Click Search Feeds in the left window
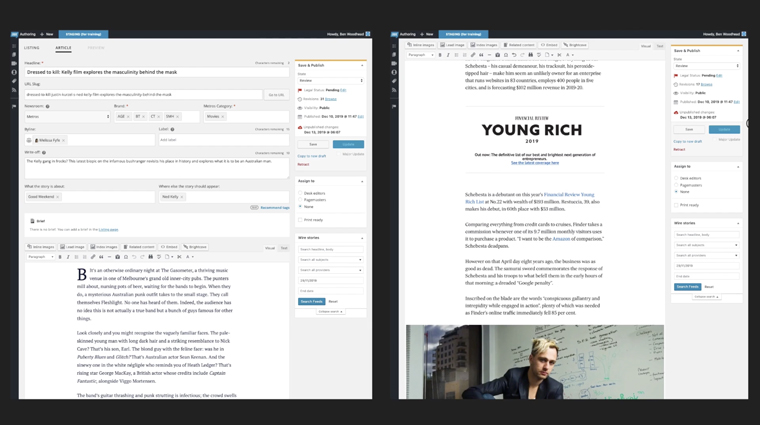This screenshot has height=425, width=760. click(x=312, y=301)
